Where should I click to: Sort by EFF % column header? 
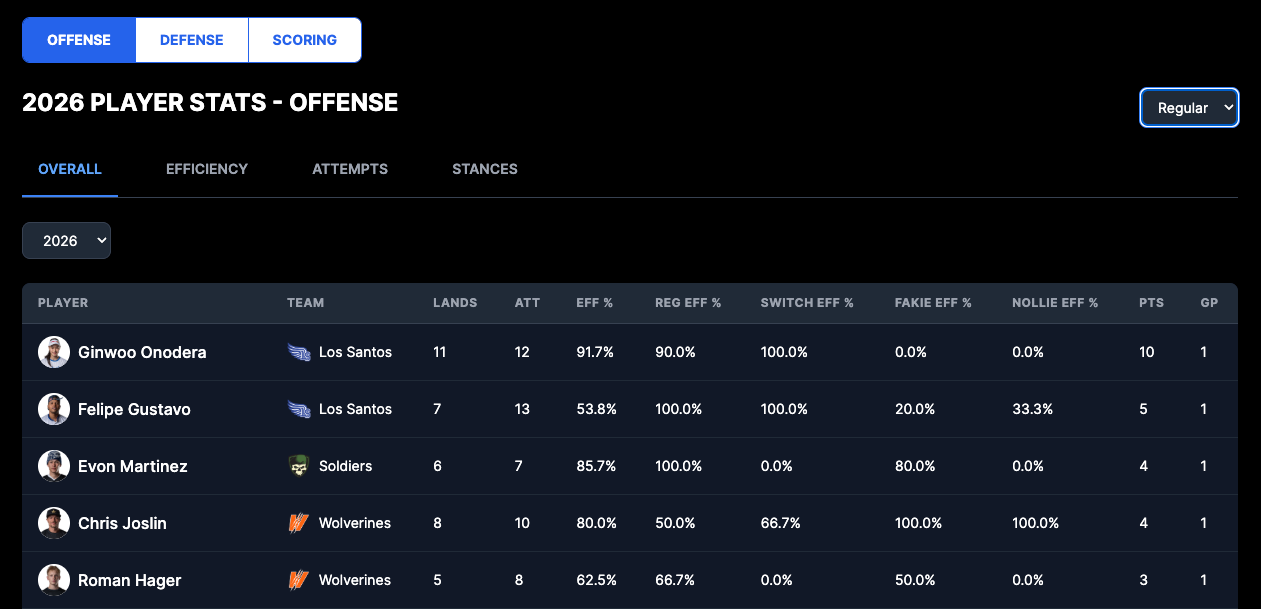(x=596, y=303)
